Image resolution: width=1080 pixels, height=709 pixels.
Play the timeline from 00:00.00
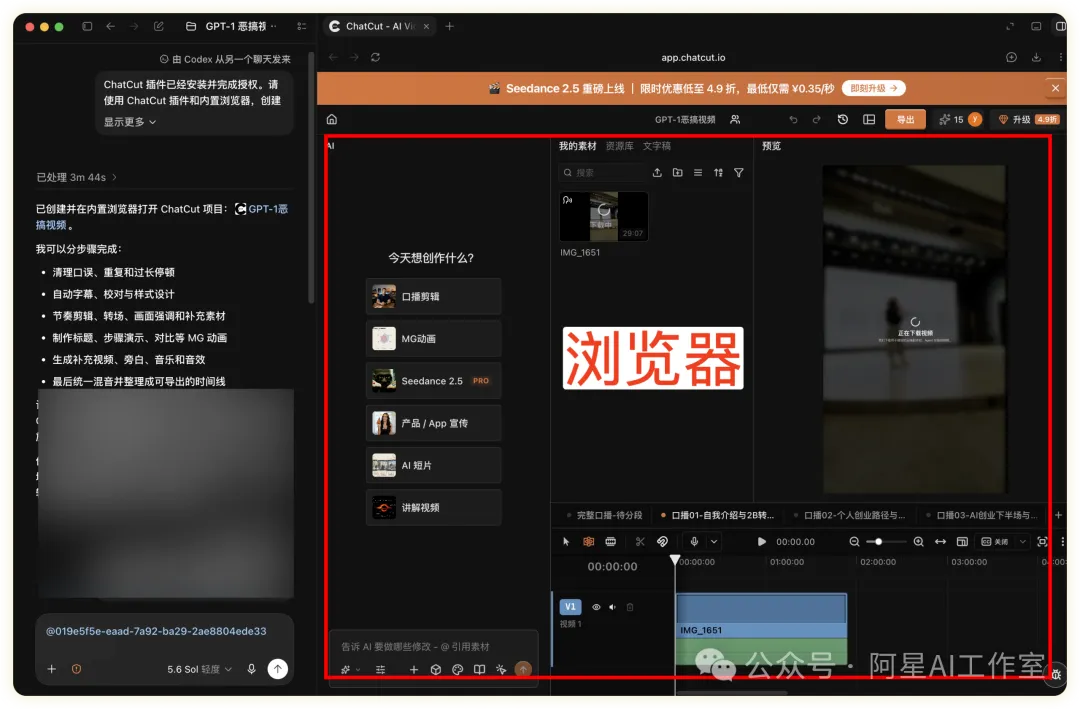[x=761, y=542]
